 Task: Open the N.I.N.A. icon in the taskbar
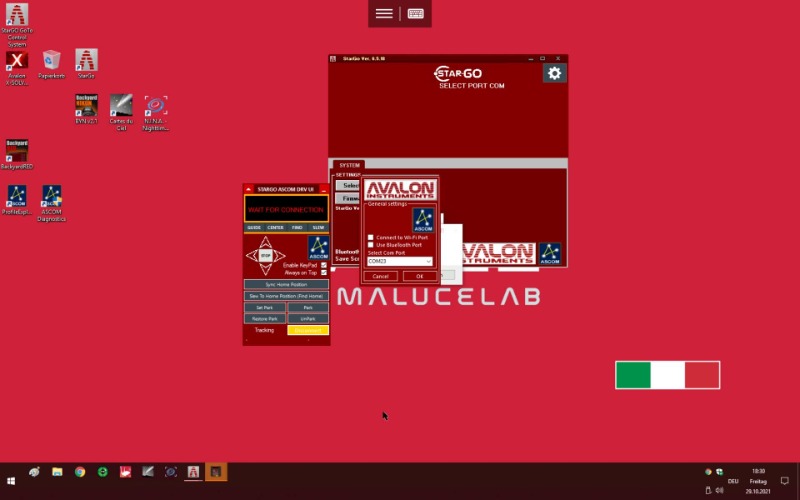click(170, 472)
